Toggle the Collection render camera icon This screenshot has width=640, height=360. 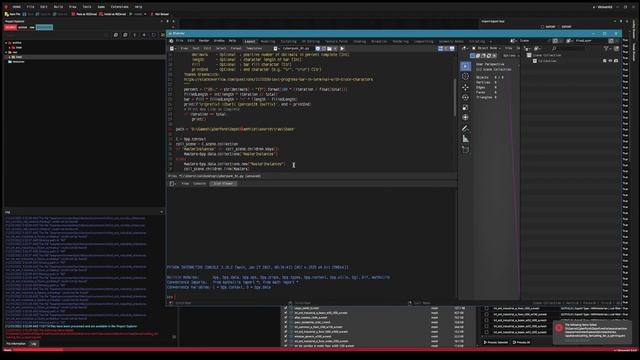(616, 61)
